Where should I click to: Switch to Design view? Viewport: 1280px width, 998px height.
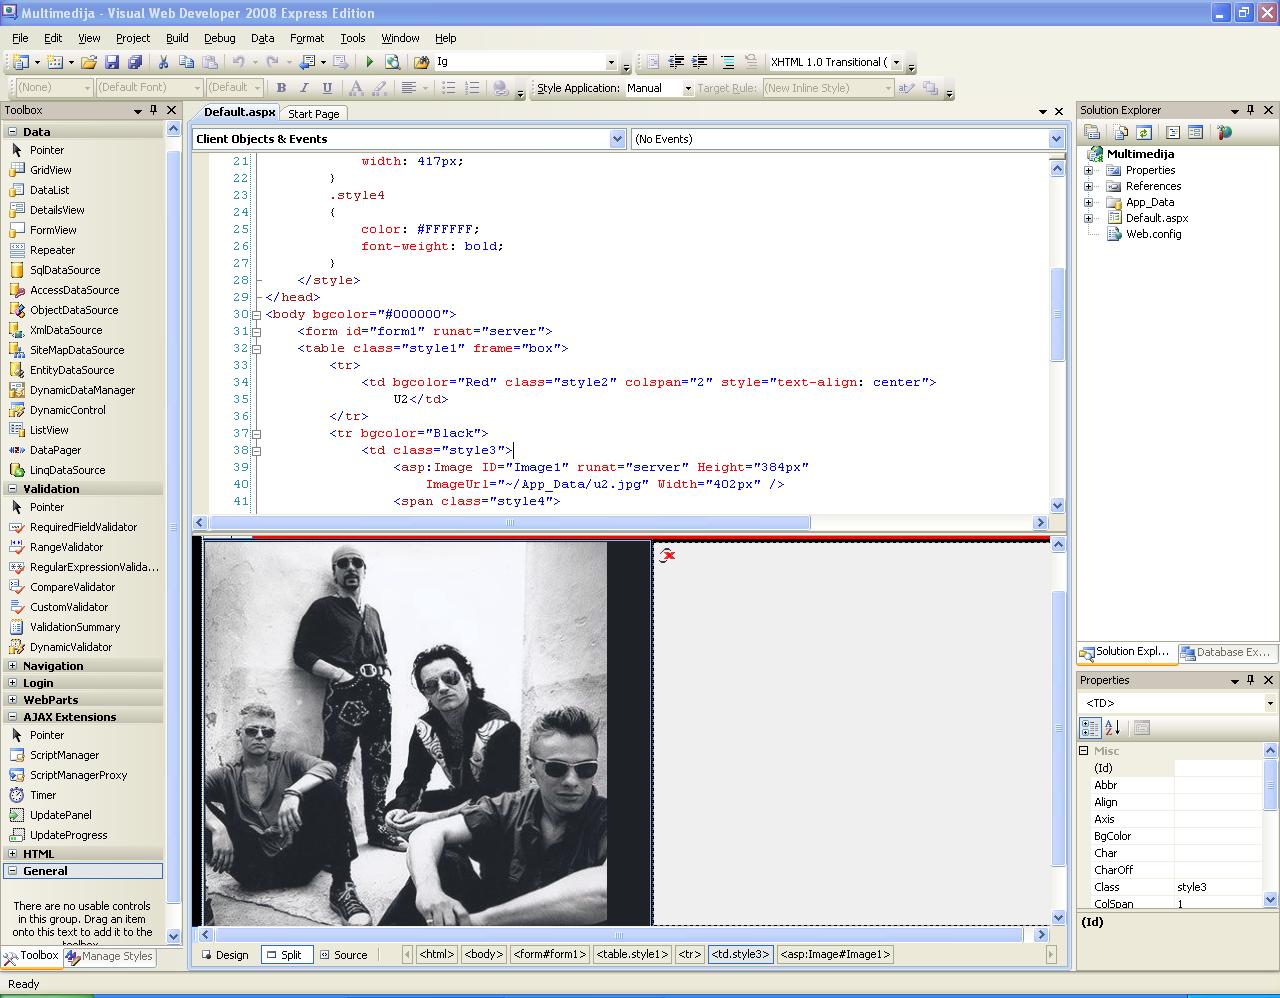point(225,955)
